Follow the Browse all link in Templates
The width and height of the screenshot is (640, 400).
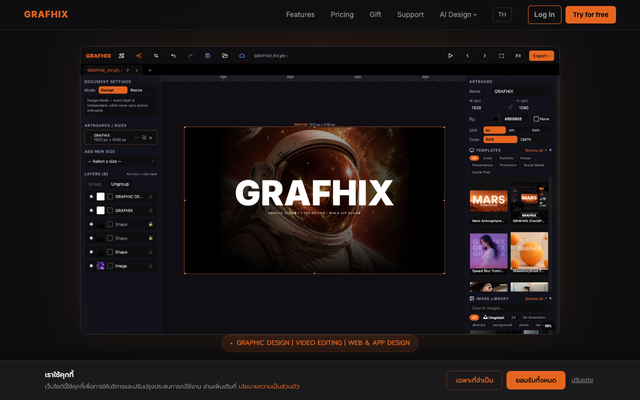point(536,150)
